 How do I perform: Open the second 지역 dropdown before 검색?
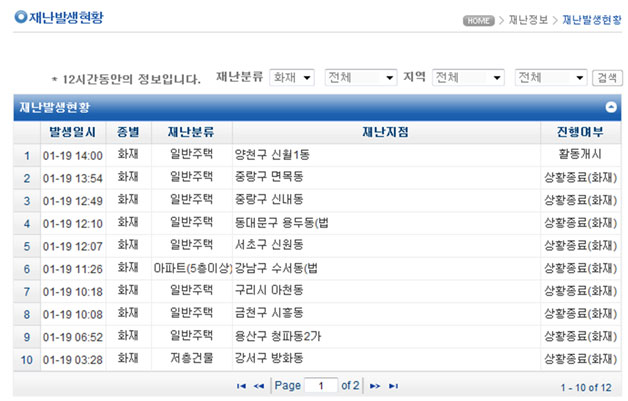(551, 77)
